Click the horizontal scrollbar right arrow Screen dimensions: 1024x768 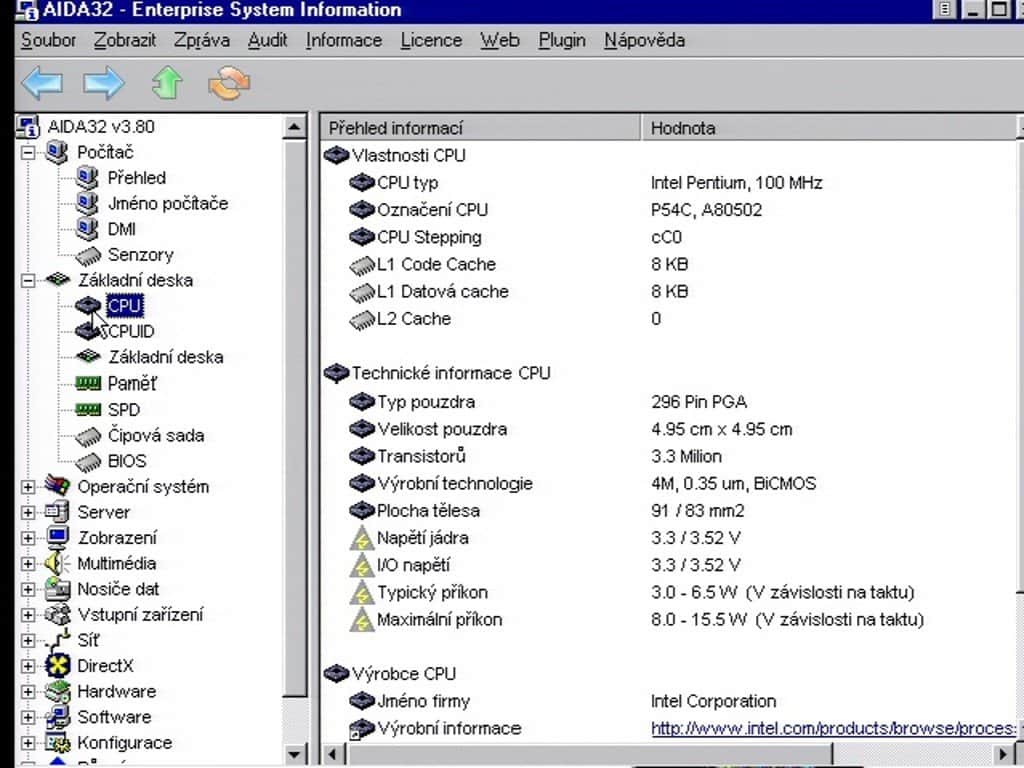[x=1004, y=755]
